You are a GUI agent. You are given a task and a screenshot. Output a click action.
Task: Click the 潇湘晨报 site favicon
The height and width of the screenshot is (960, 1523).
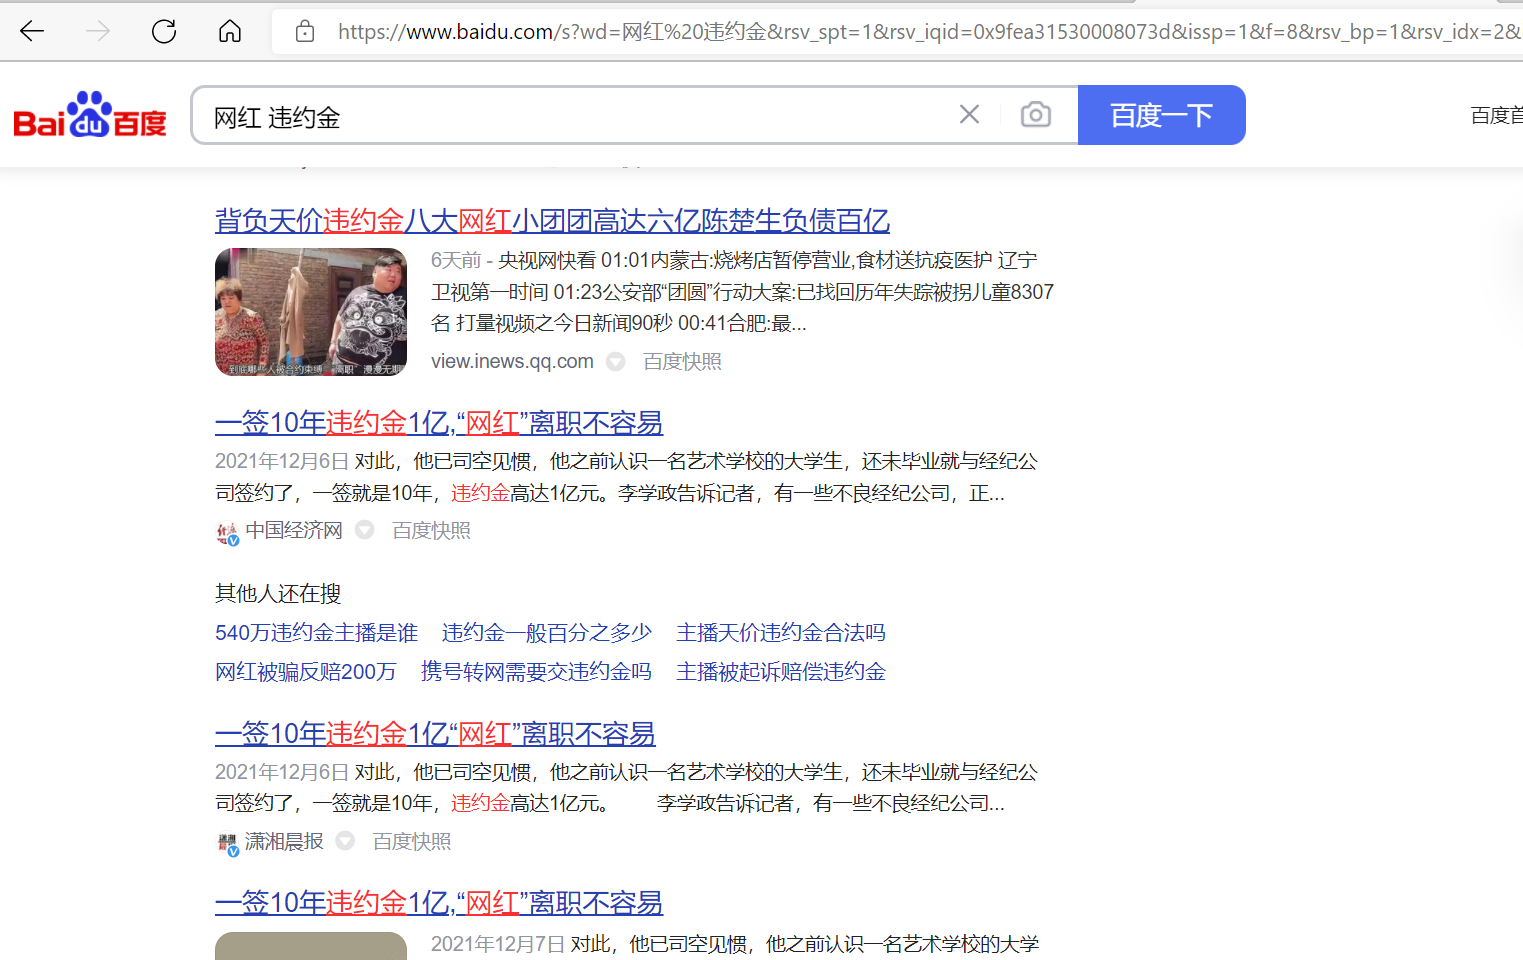225,842
